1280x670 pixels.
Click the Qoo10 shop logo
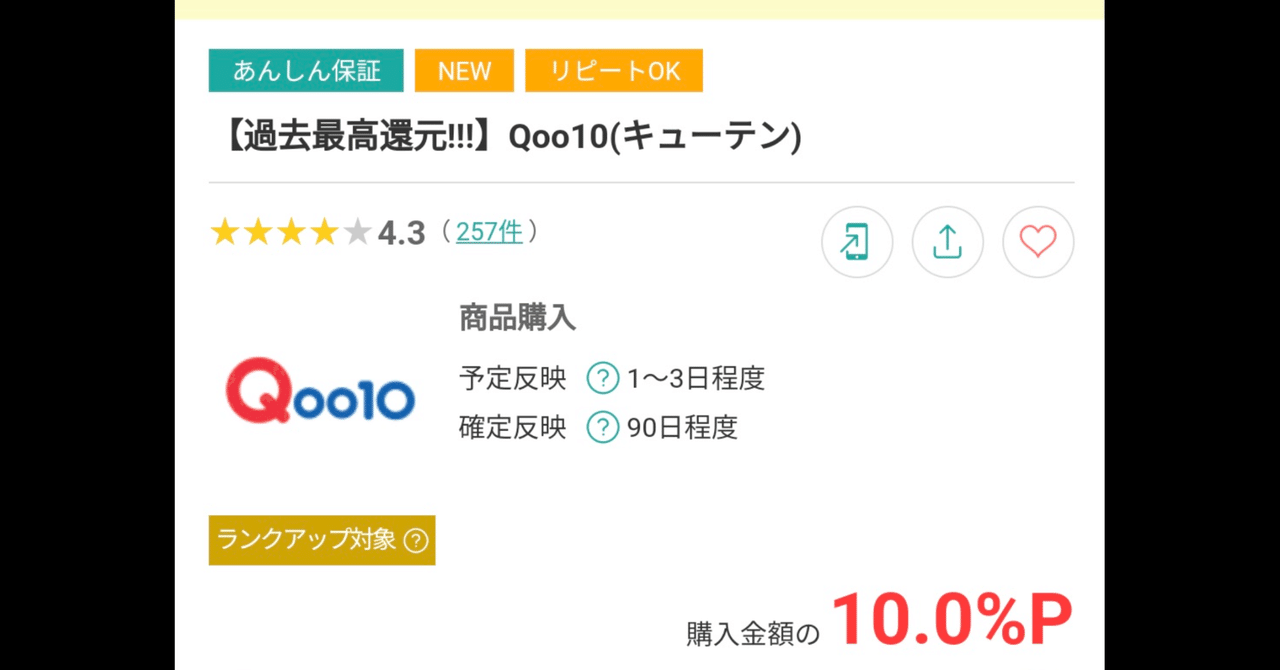point(320,390)
